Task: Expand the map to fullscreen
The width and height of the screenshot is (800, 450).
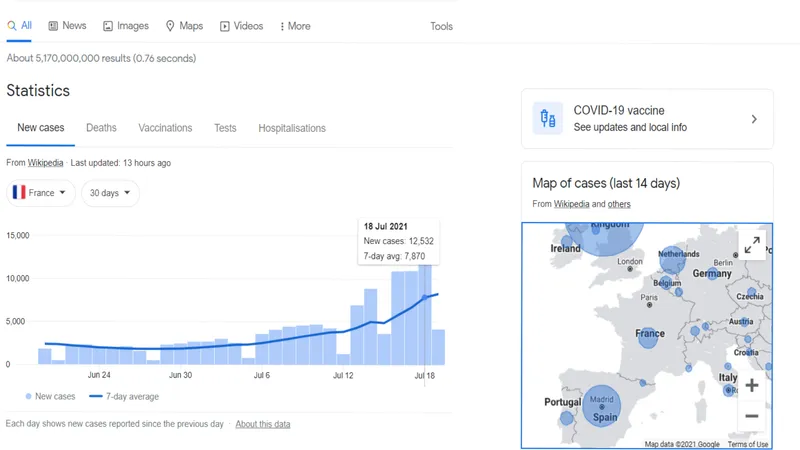Action: [x=752, y=244]
